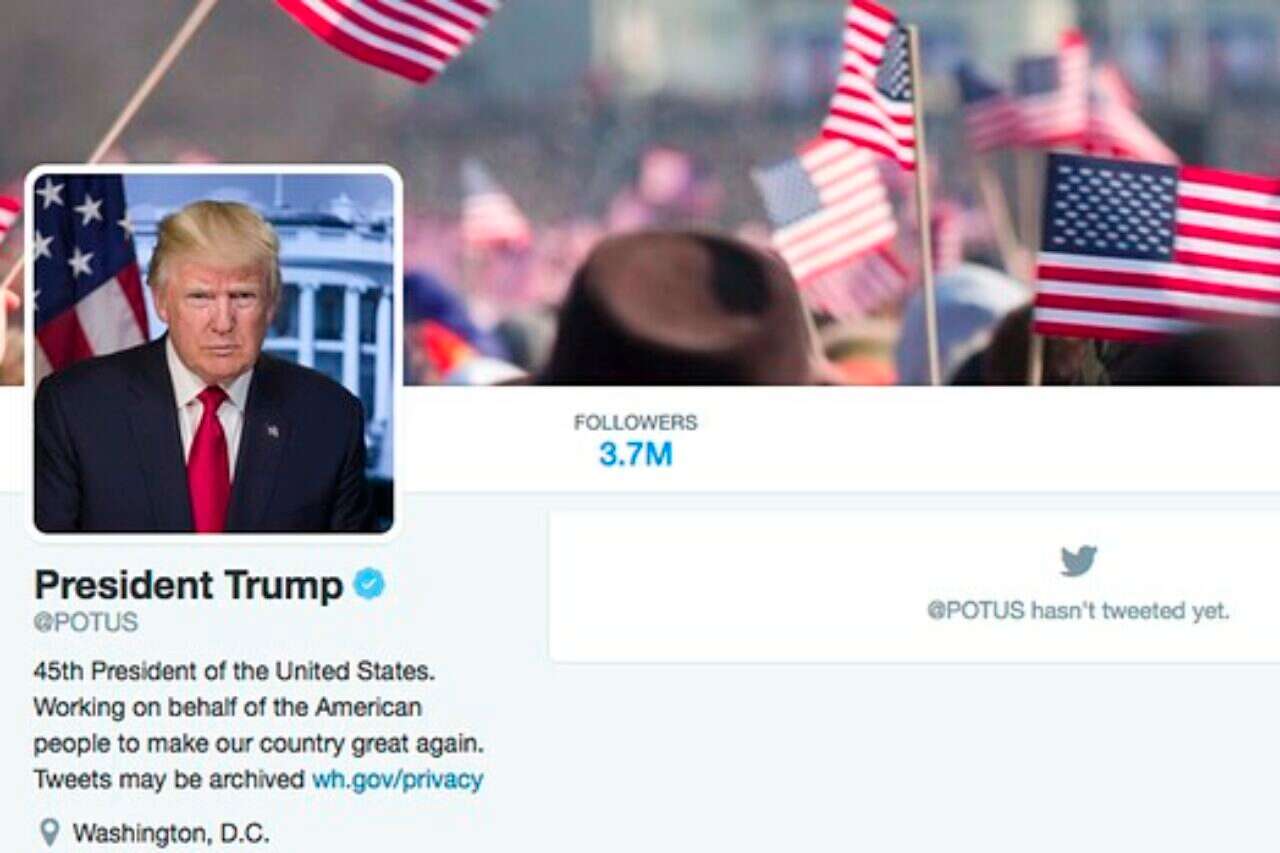1280x853 pixels.
Task: Select the FOLLOWERS label tab
Action: [635, 422]
